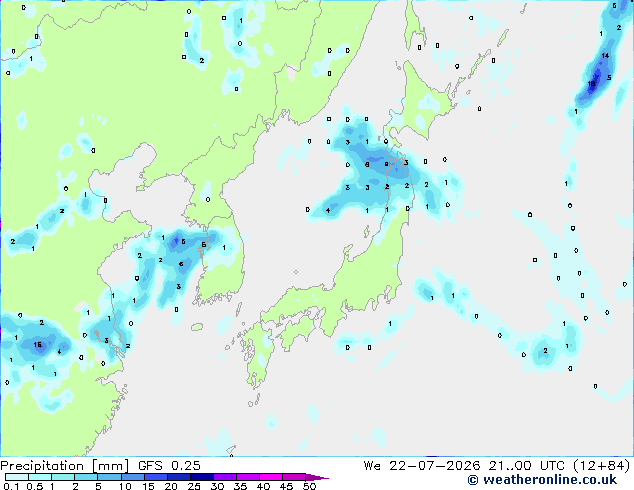
Task: Click the 10–15 mm legend swatch
Action: 133,477
